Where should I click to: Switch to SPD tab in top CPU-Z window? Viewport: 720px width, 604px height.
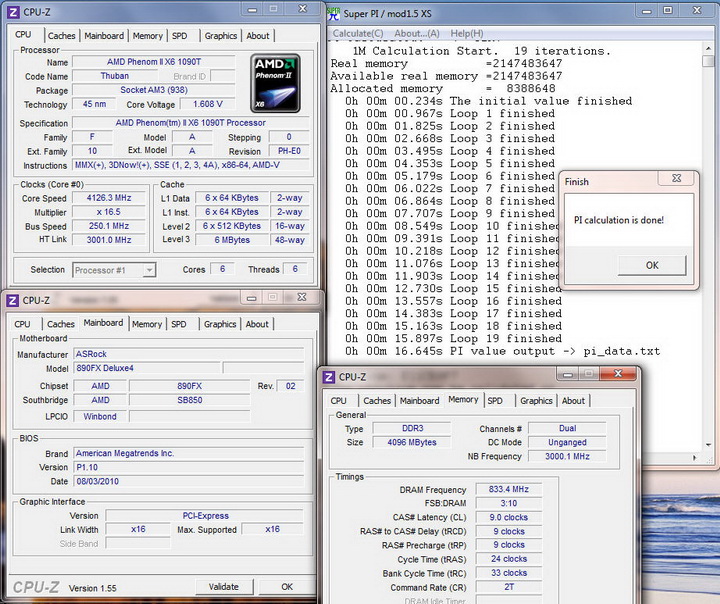pyautogui.click(x=180, y=36)
